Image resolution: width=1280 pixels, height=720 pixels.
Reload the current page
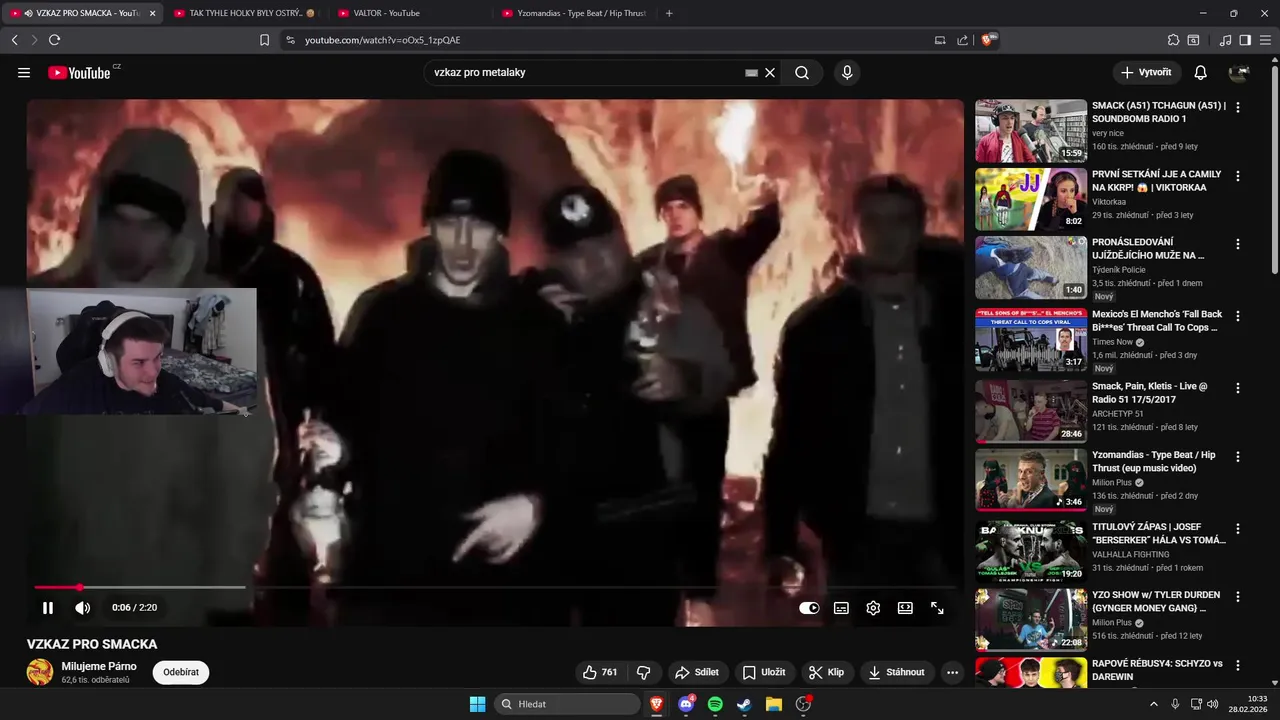pos(54,40)
